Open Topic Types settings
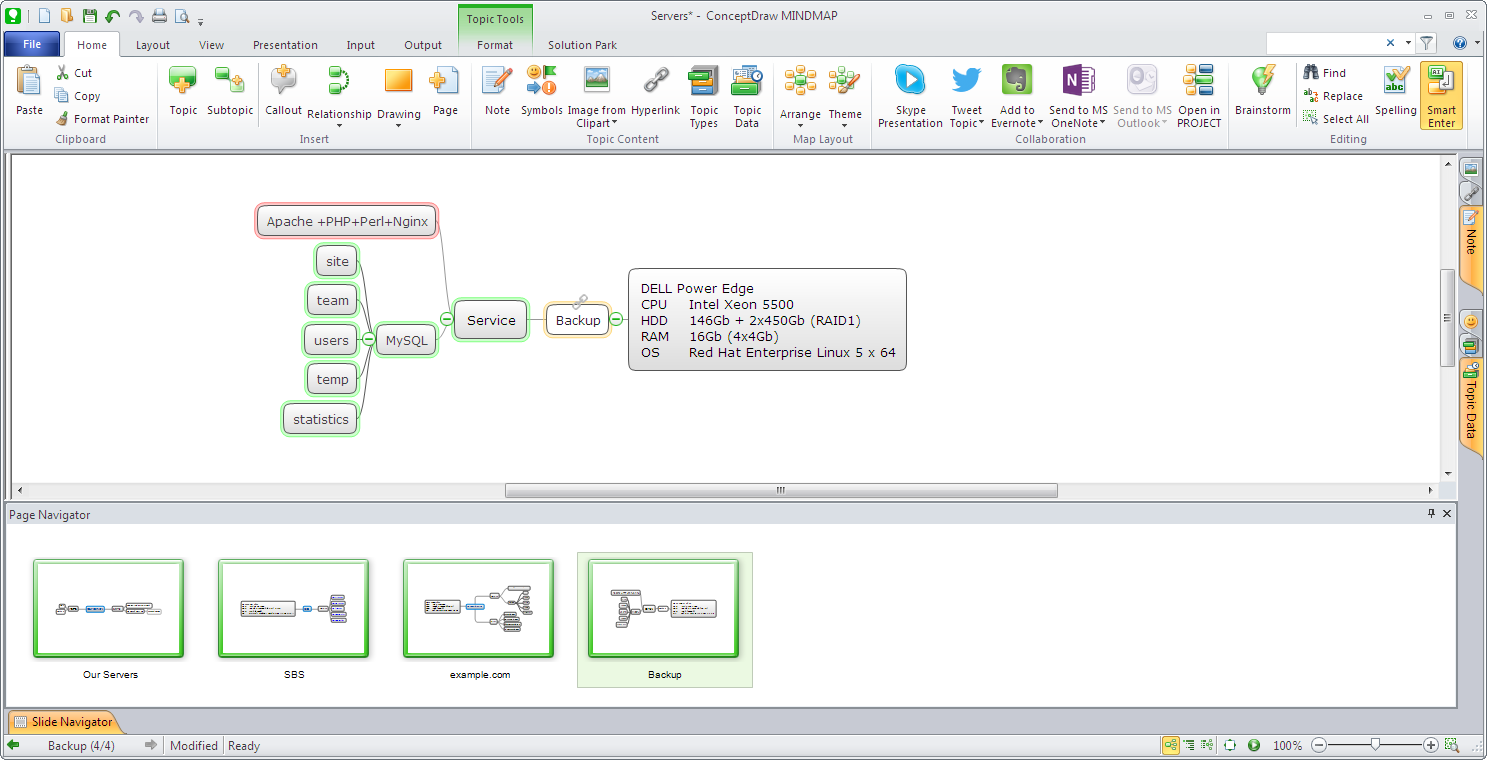The image size is (1487, 760). 704,97
